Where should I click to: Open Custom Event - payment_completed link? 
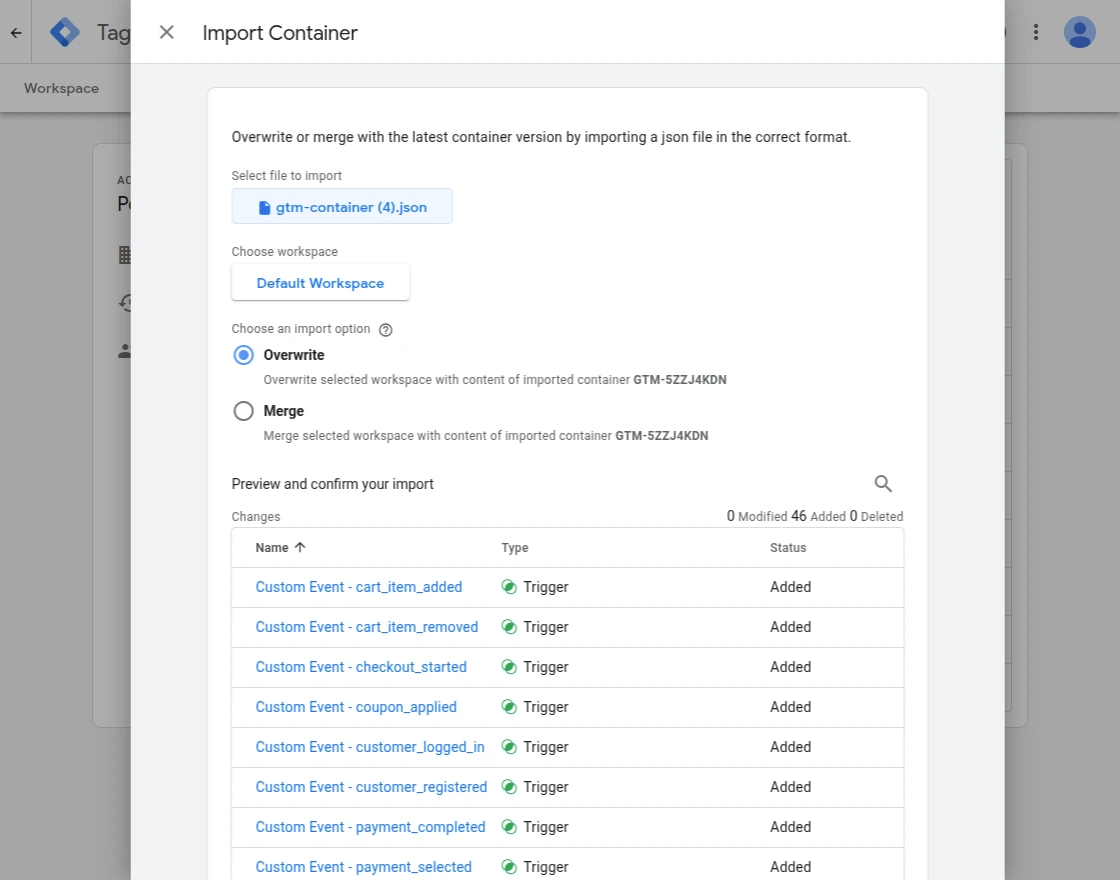point(370,827)
